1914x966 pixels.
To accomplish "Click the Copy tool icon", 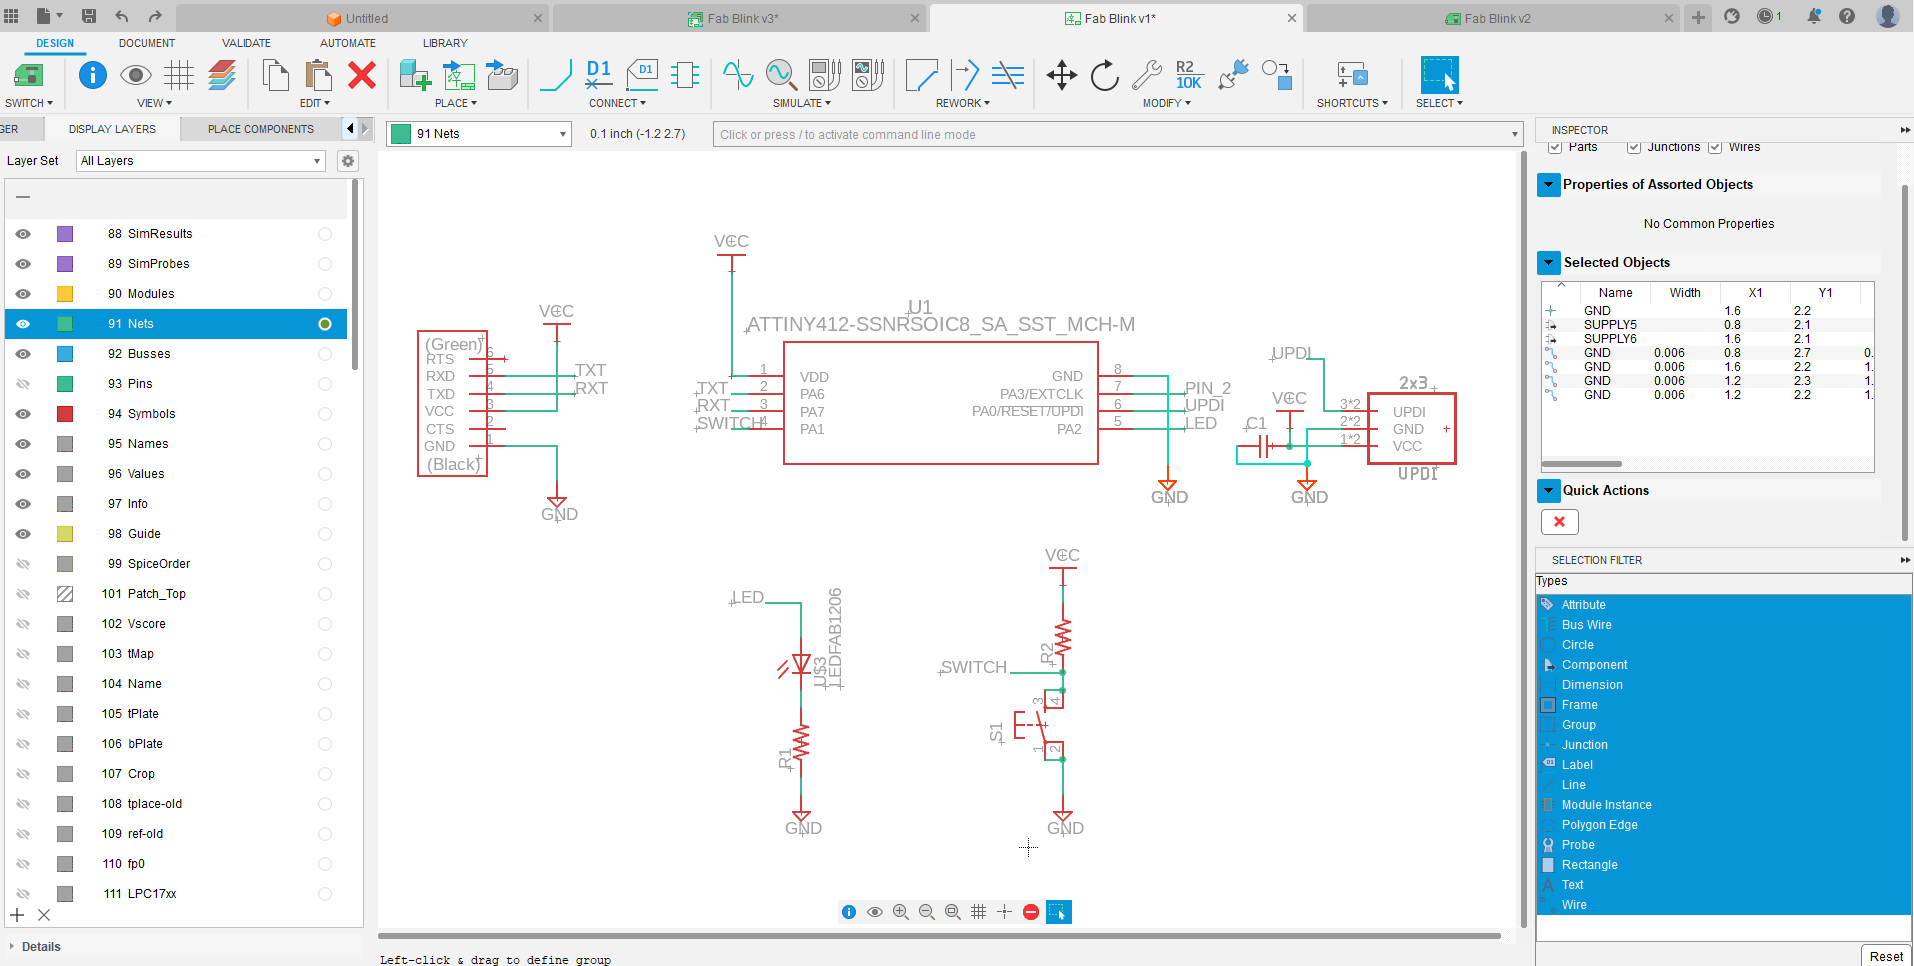I will (275, 75).
